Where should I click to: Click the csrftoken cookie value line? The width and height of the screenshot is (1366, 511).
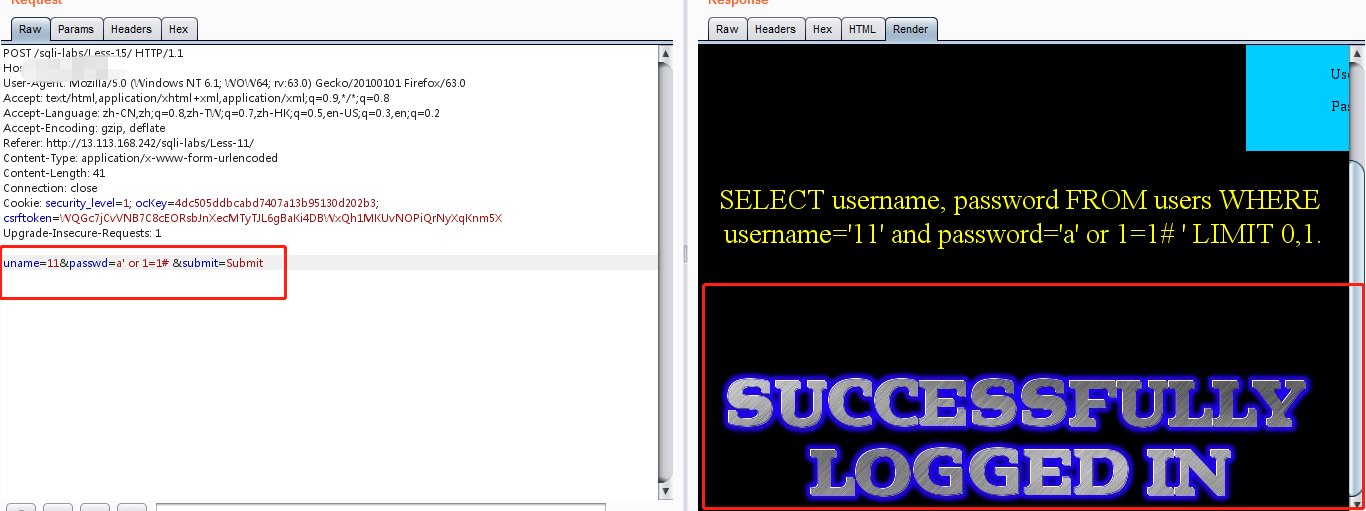click(x=252, y=218)
